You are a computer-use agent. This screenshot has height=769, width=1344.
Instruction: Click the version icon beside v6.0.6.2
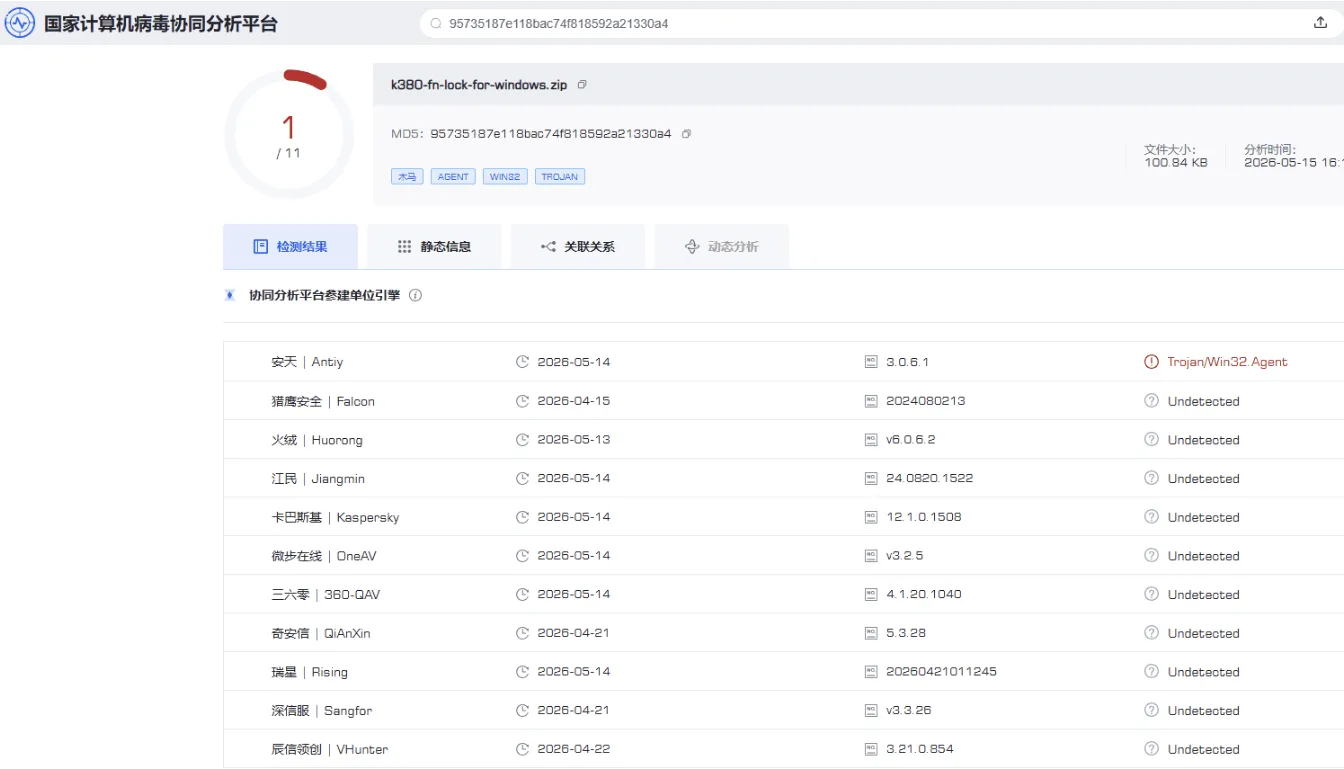[x=871, y=440]
